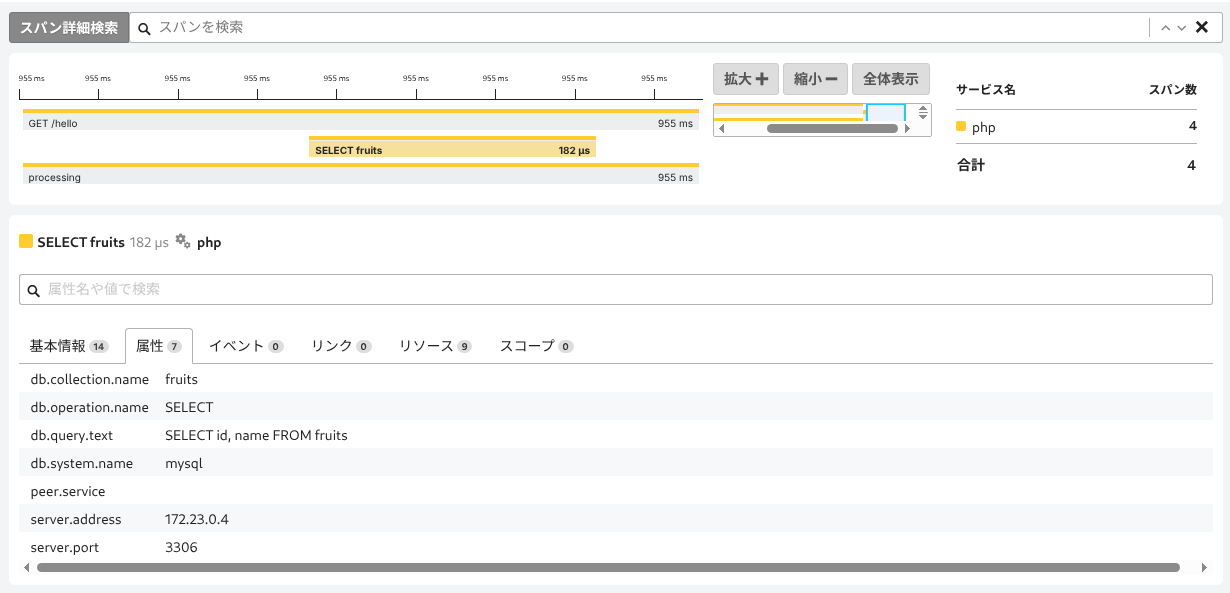Screen dimensions: 1230x593
Task: Click the magnifier icon in span search
Action: pyautogui.click(x=144, y=28)
